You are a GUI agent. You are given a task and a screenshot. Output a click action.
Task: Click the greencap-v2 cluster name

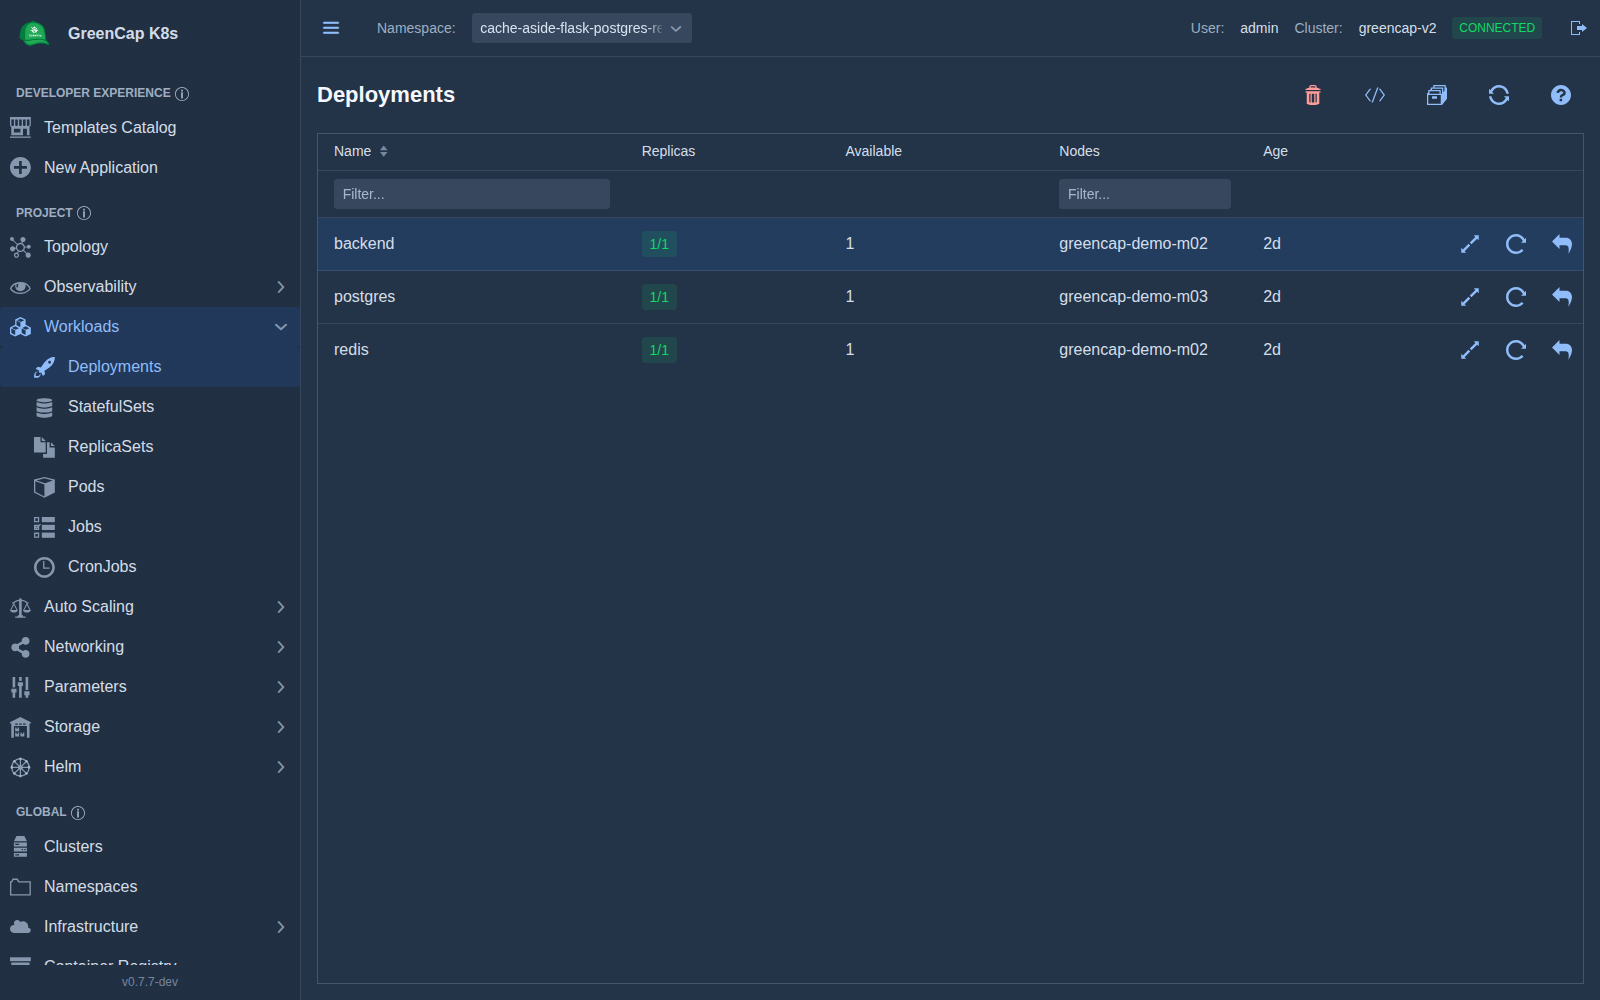(1397, 28)
